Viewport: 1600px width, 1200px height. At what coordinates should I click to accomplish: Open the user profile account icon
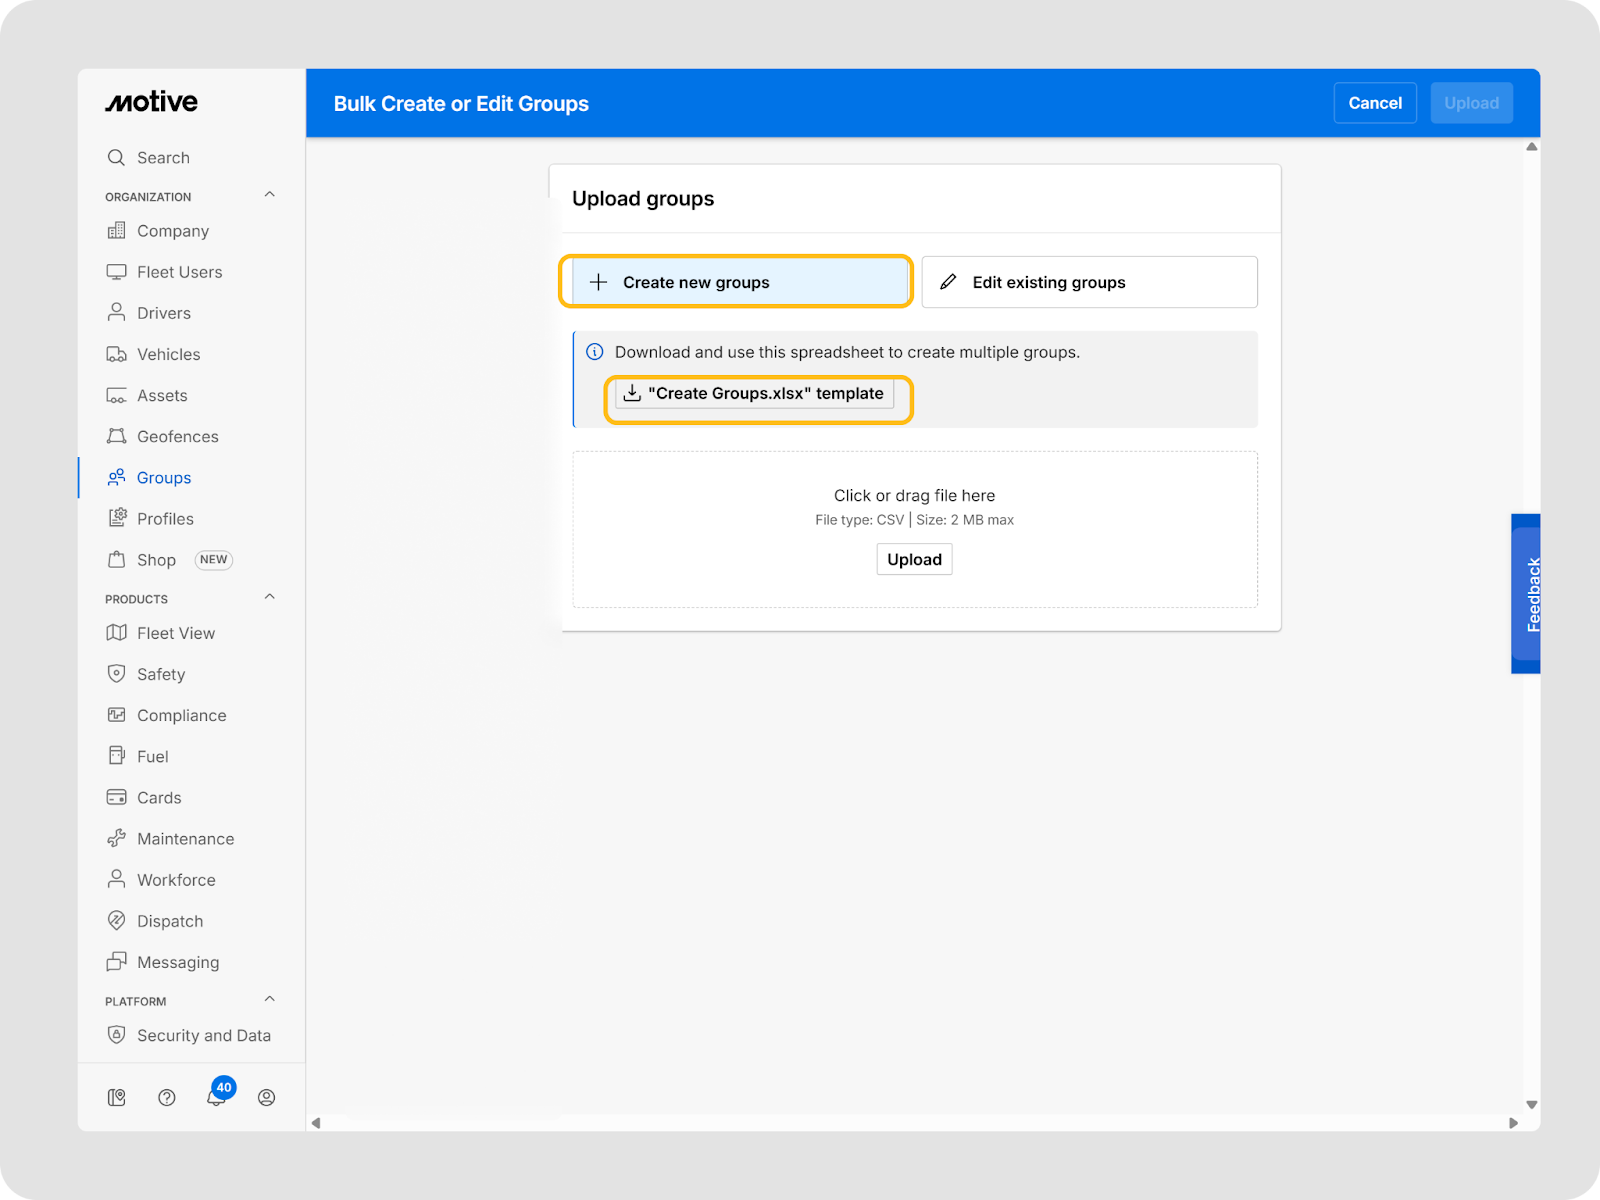pyautogui.click(x=266, y=1098)
